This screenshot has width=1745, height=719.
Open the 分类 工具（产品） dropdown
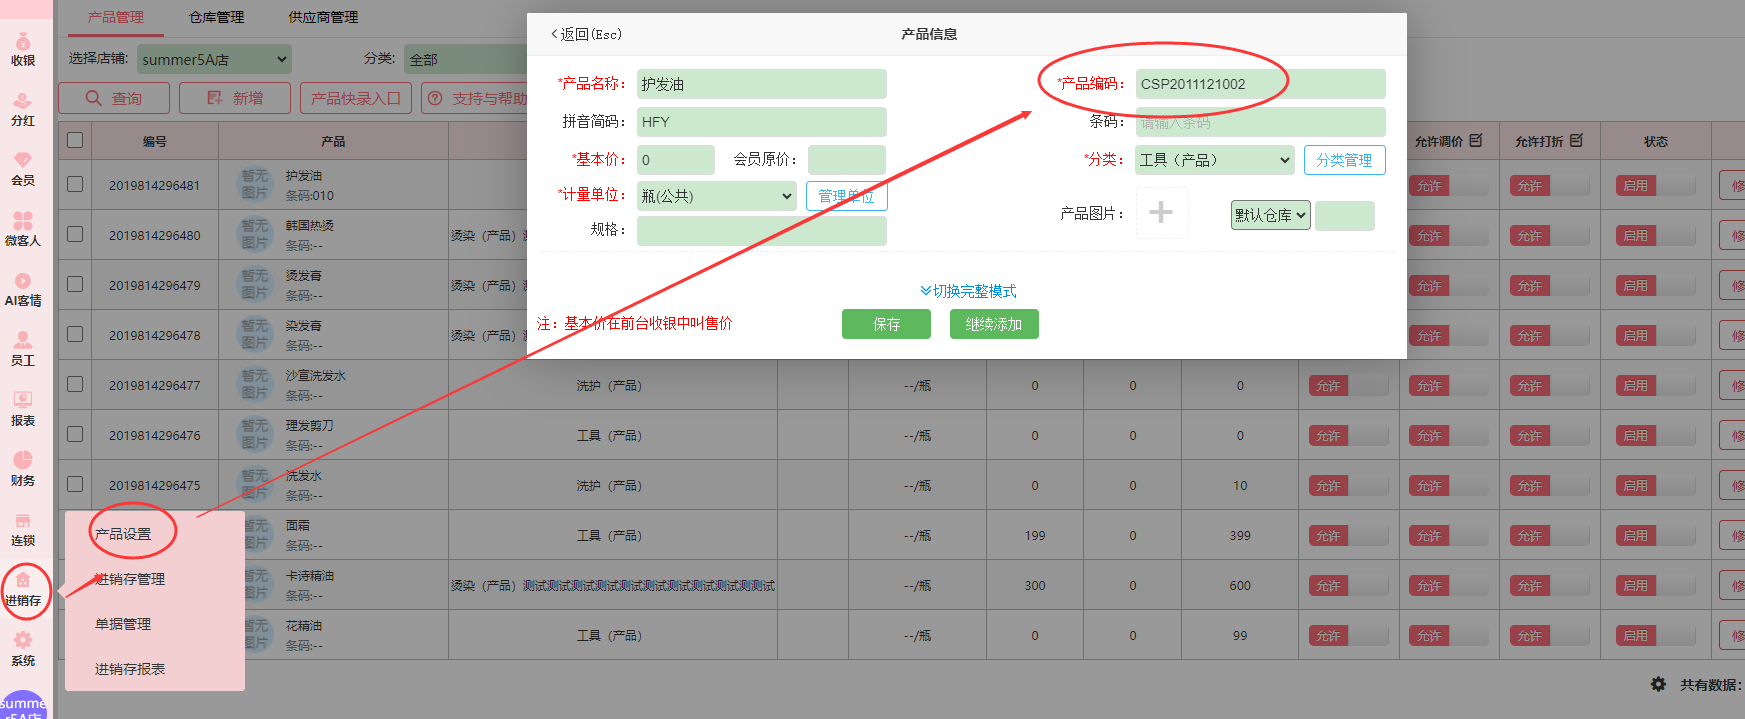1215,160
